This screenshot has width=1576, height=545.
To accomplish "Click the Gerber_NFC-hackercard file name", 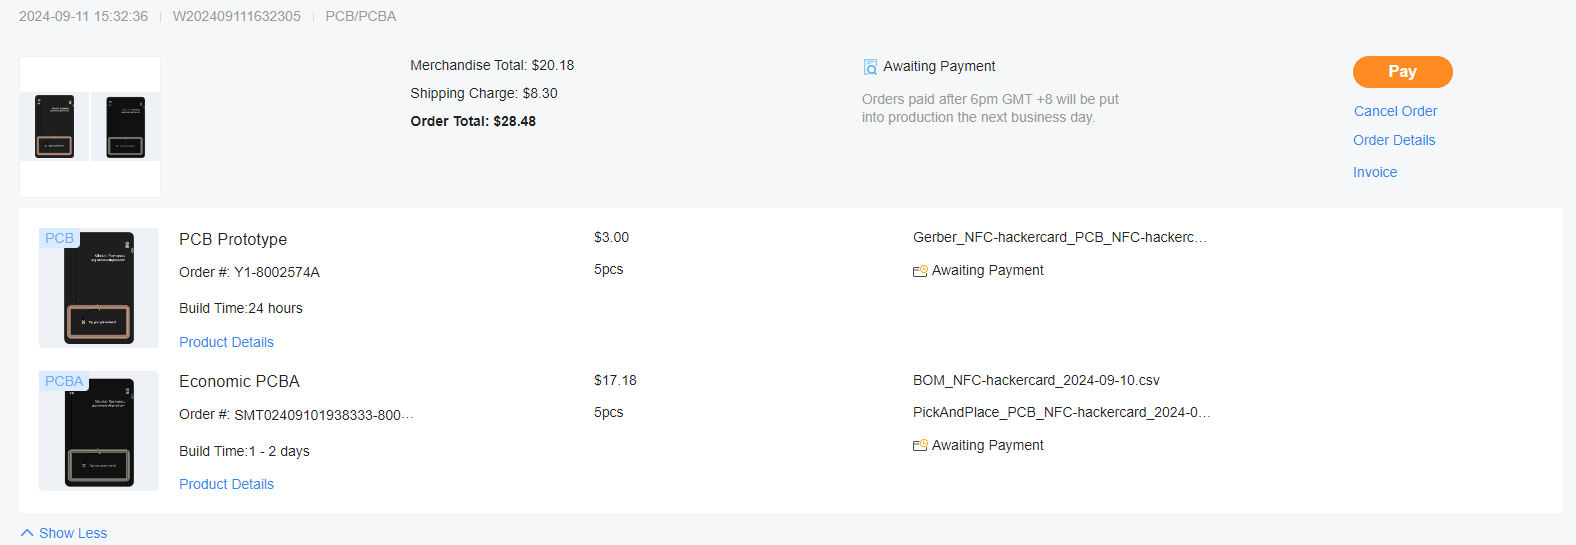I will coord(1060,237).
